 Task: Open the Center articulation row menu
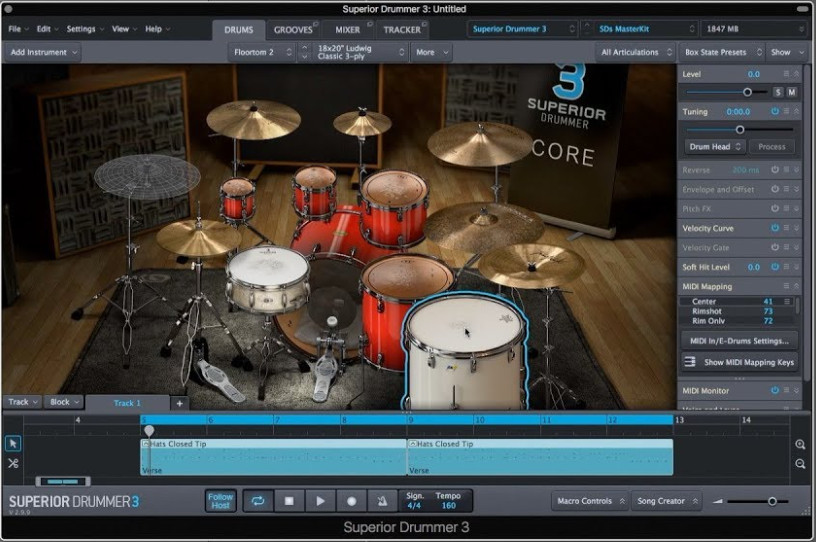point(787,301)
